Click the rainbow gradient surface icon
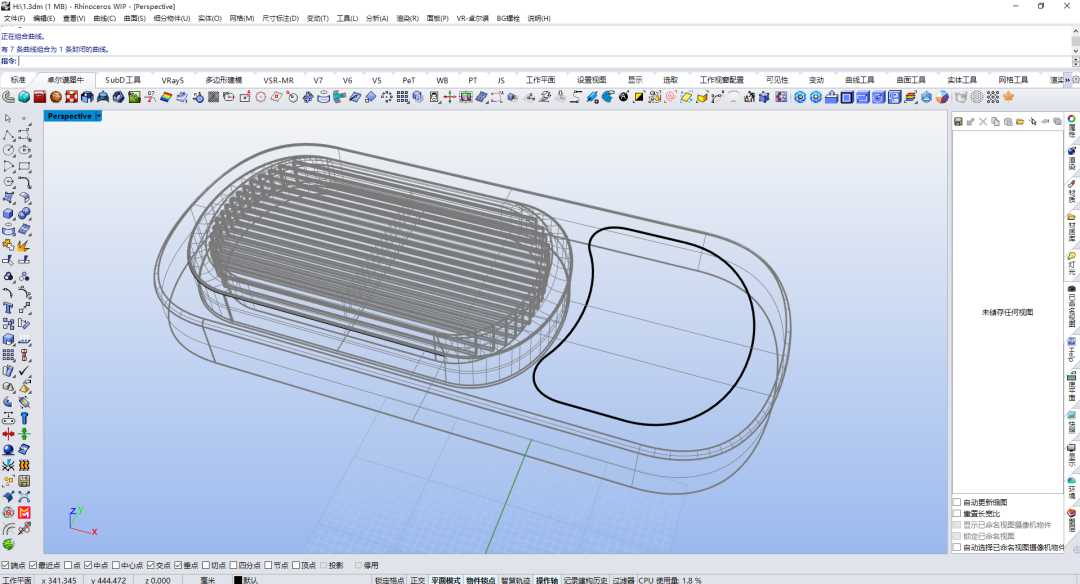1080x584 pixels. [166, 97]
